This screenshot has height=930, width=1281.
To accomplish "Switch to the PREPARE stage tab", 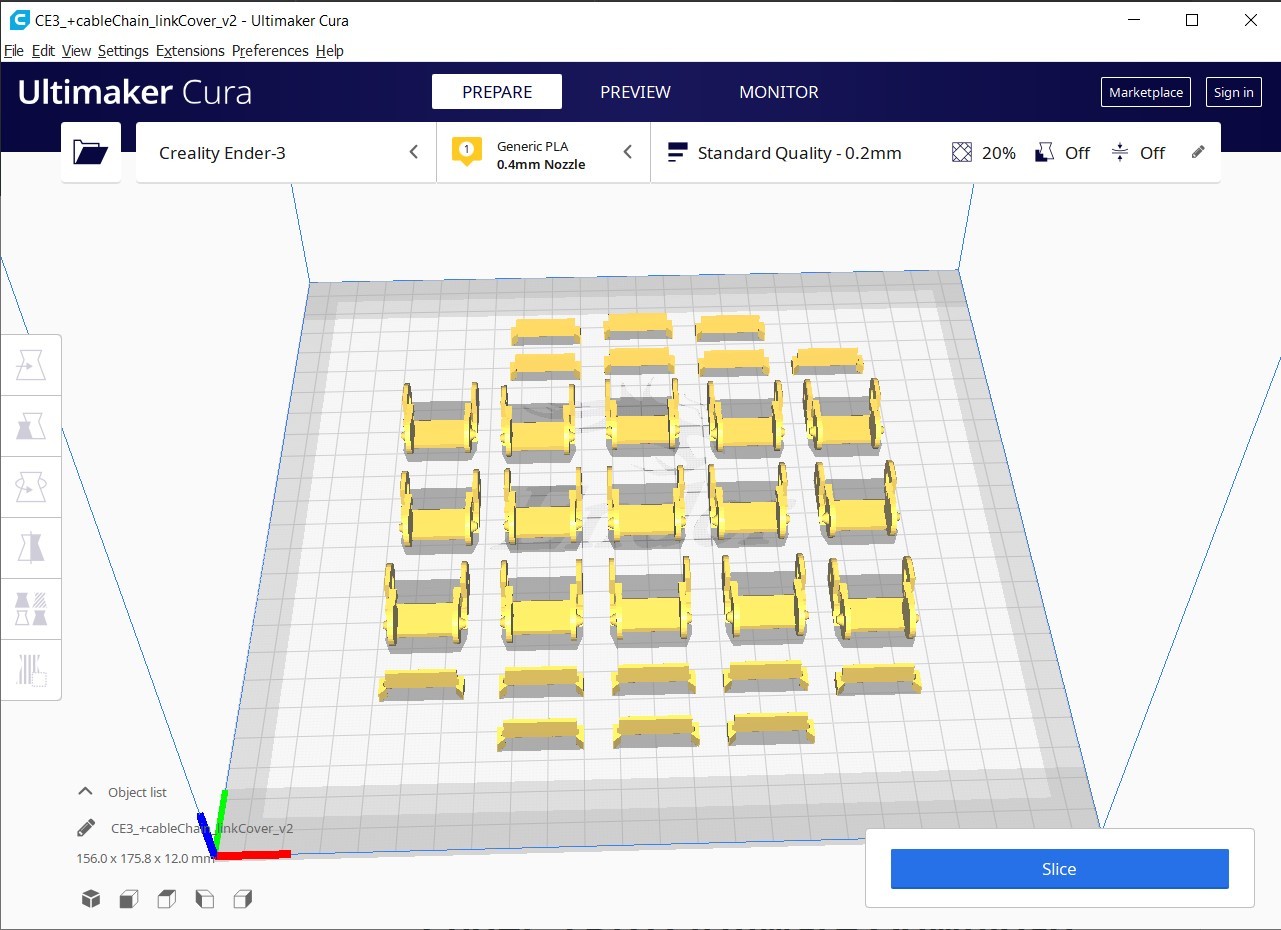I will pyautogui.click(x=497, y=92).
